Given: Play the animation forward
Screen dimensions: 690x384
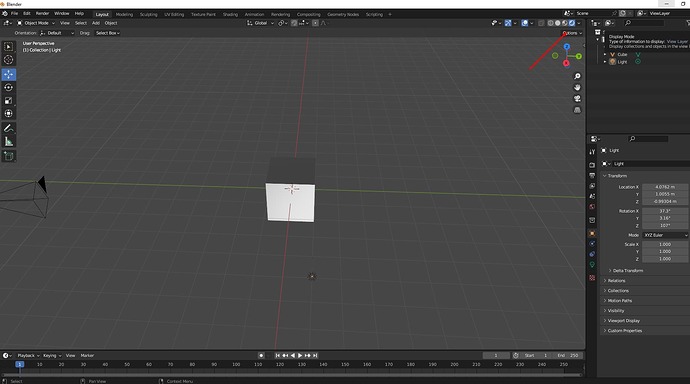Looking at the screenshot, I should (x=300, y=355).
